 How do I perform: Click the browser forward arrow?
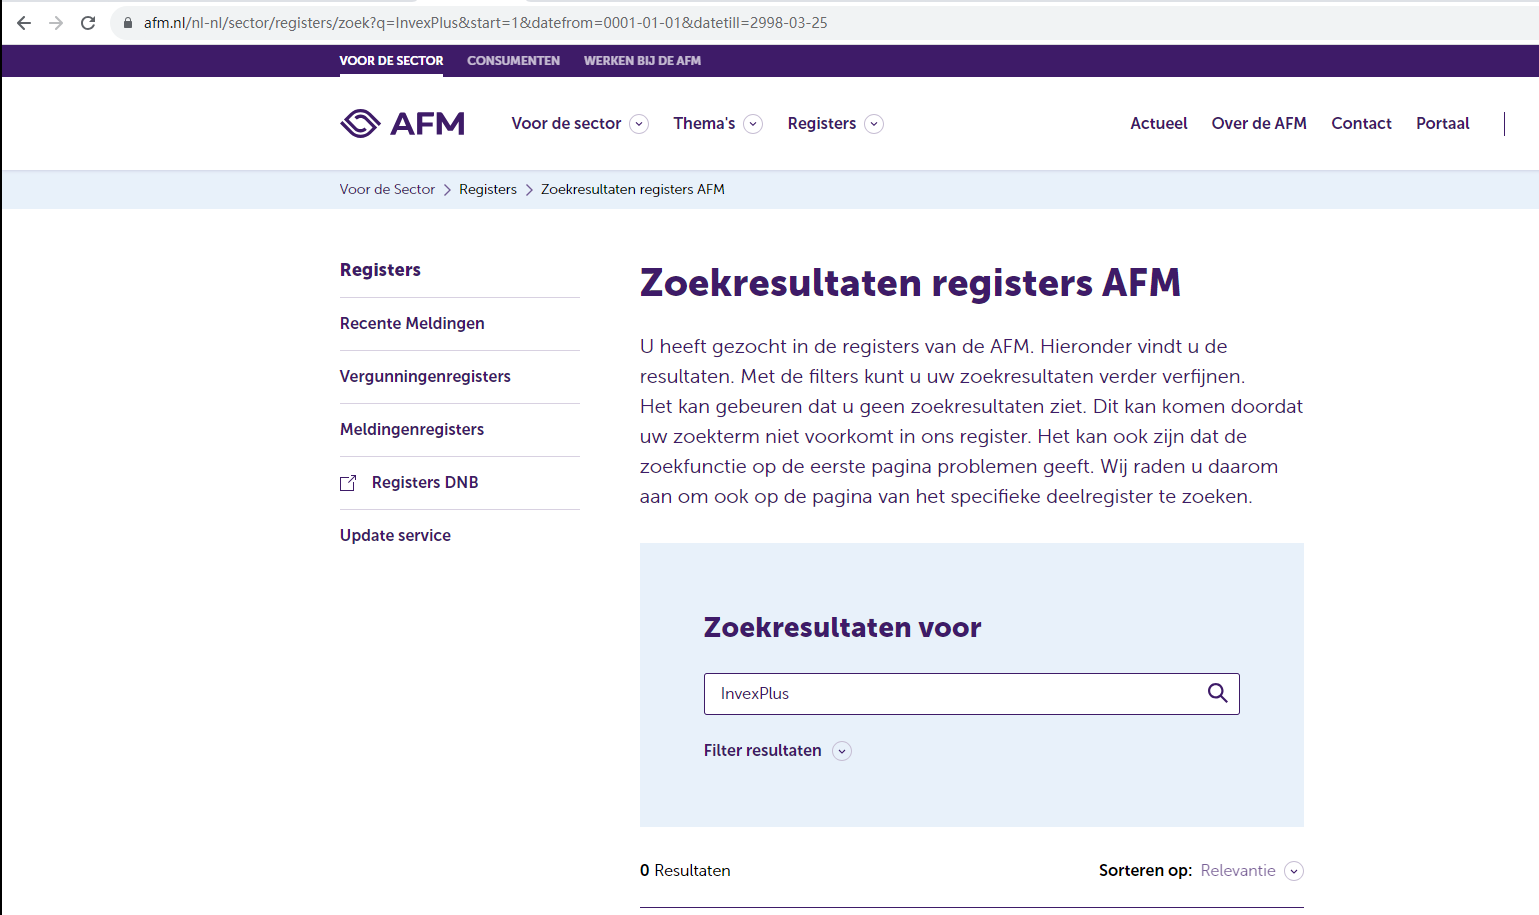(56, 23)
